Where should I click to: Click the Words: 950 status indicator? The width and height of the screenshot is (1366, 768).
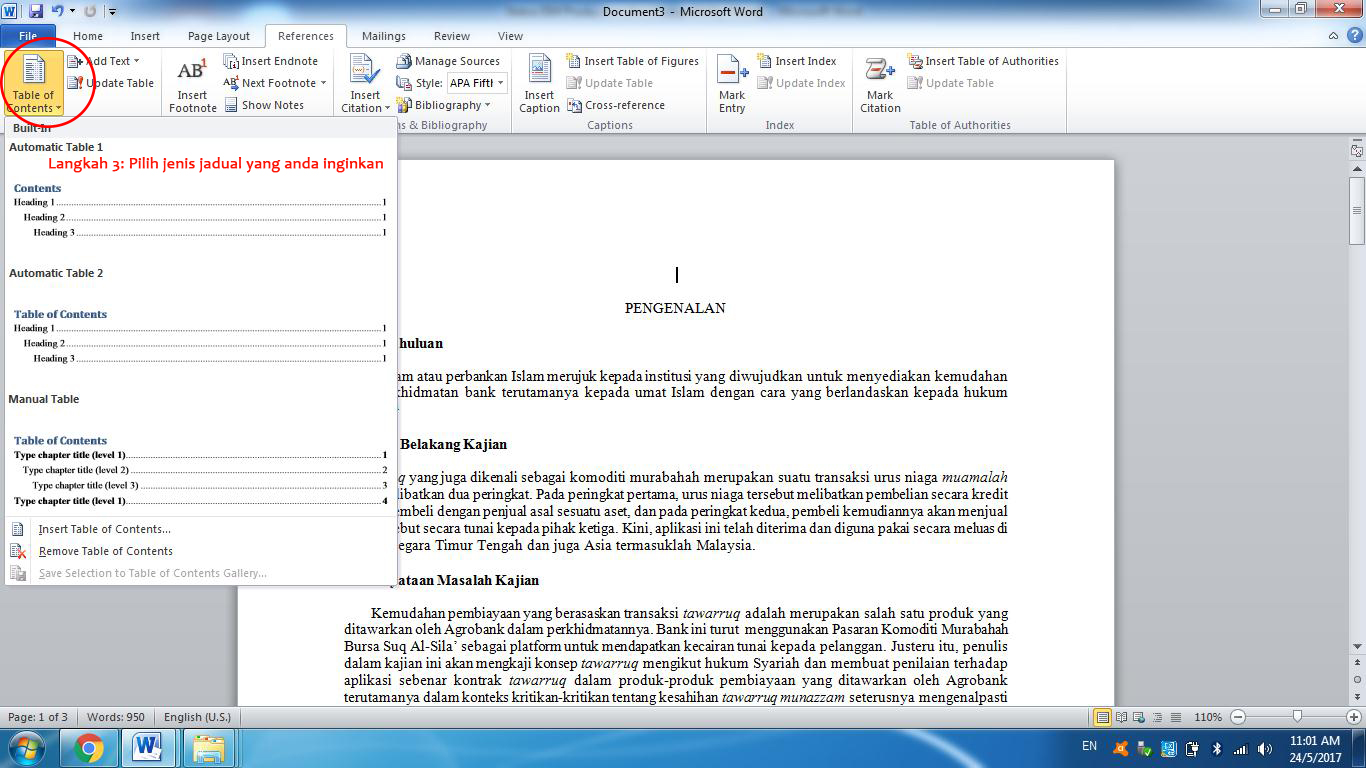click(117, 717)
